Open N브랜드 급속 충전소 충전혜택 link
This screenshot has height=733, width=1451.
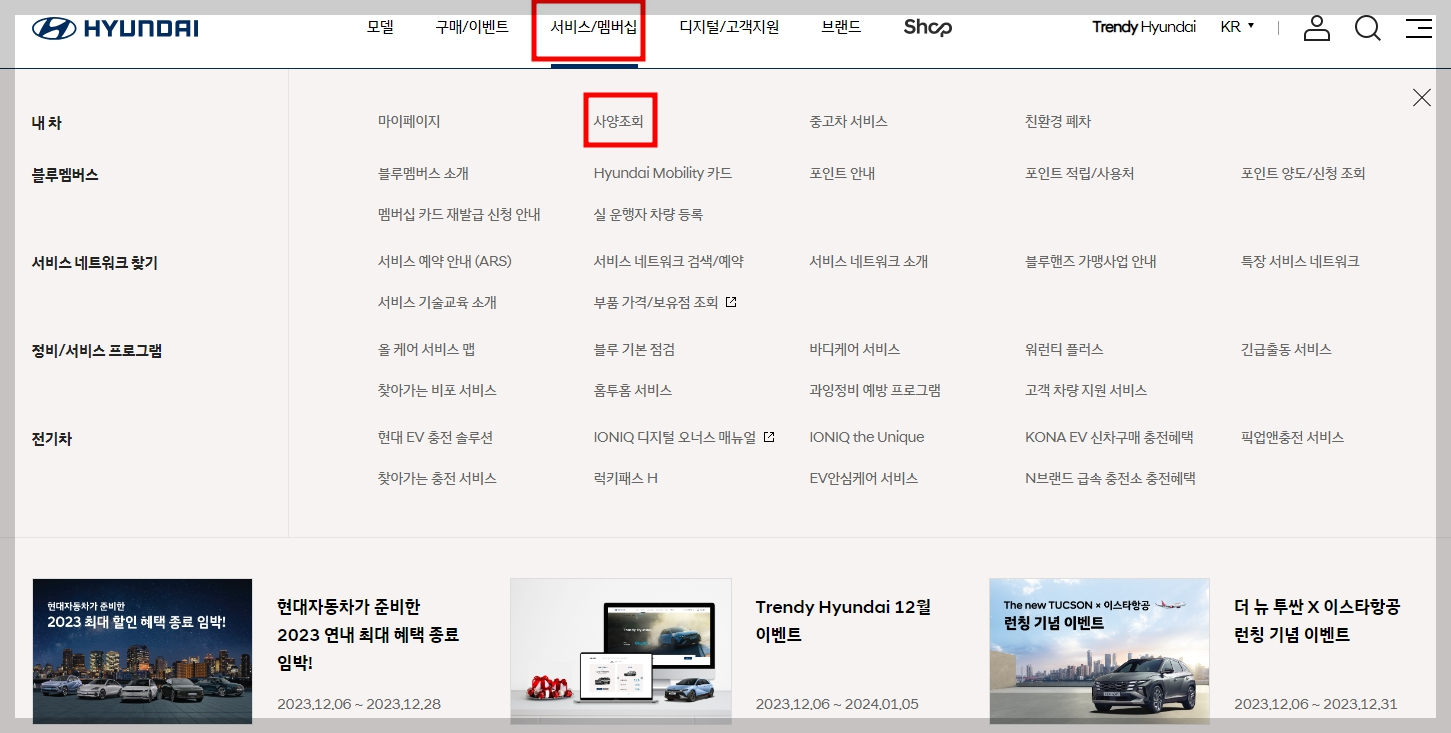tap(1110, 478)
